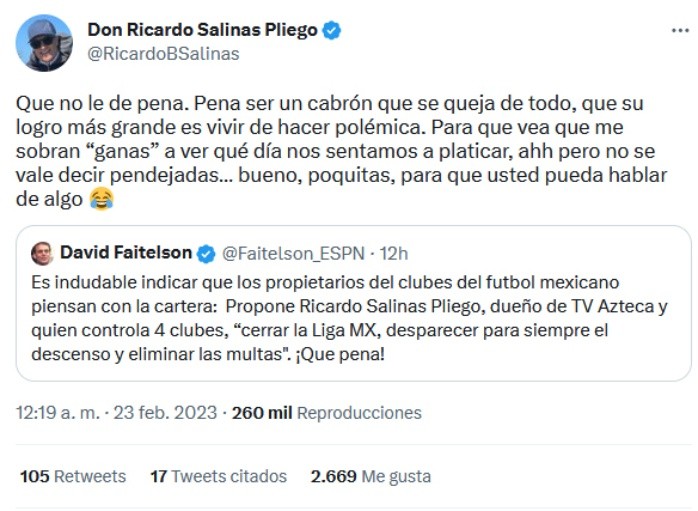Viewport: 698px width, 511px height.
Task: View the 260 mil Reproducciones count
Action: [x=326, y=412]
